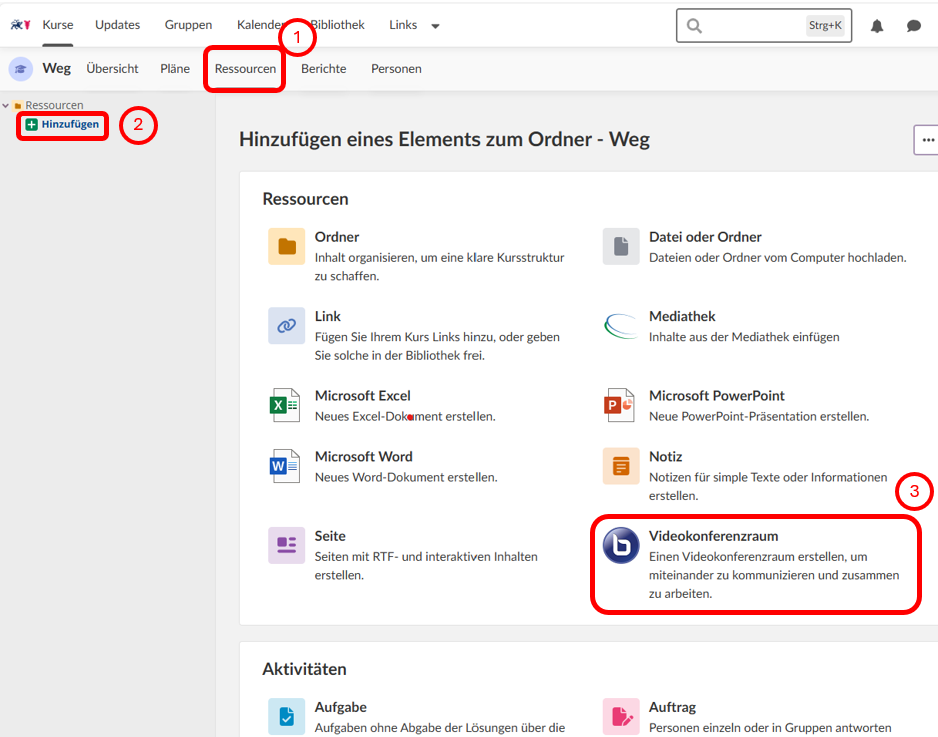
Task: Click the Seite page icon
Action: (286, 546)
